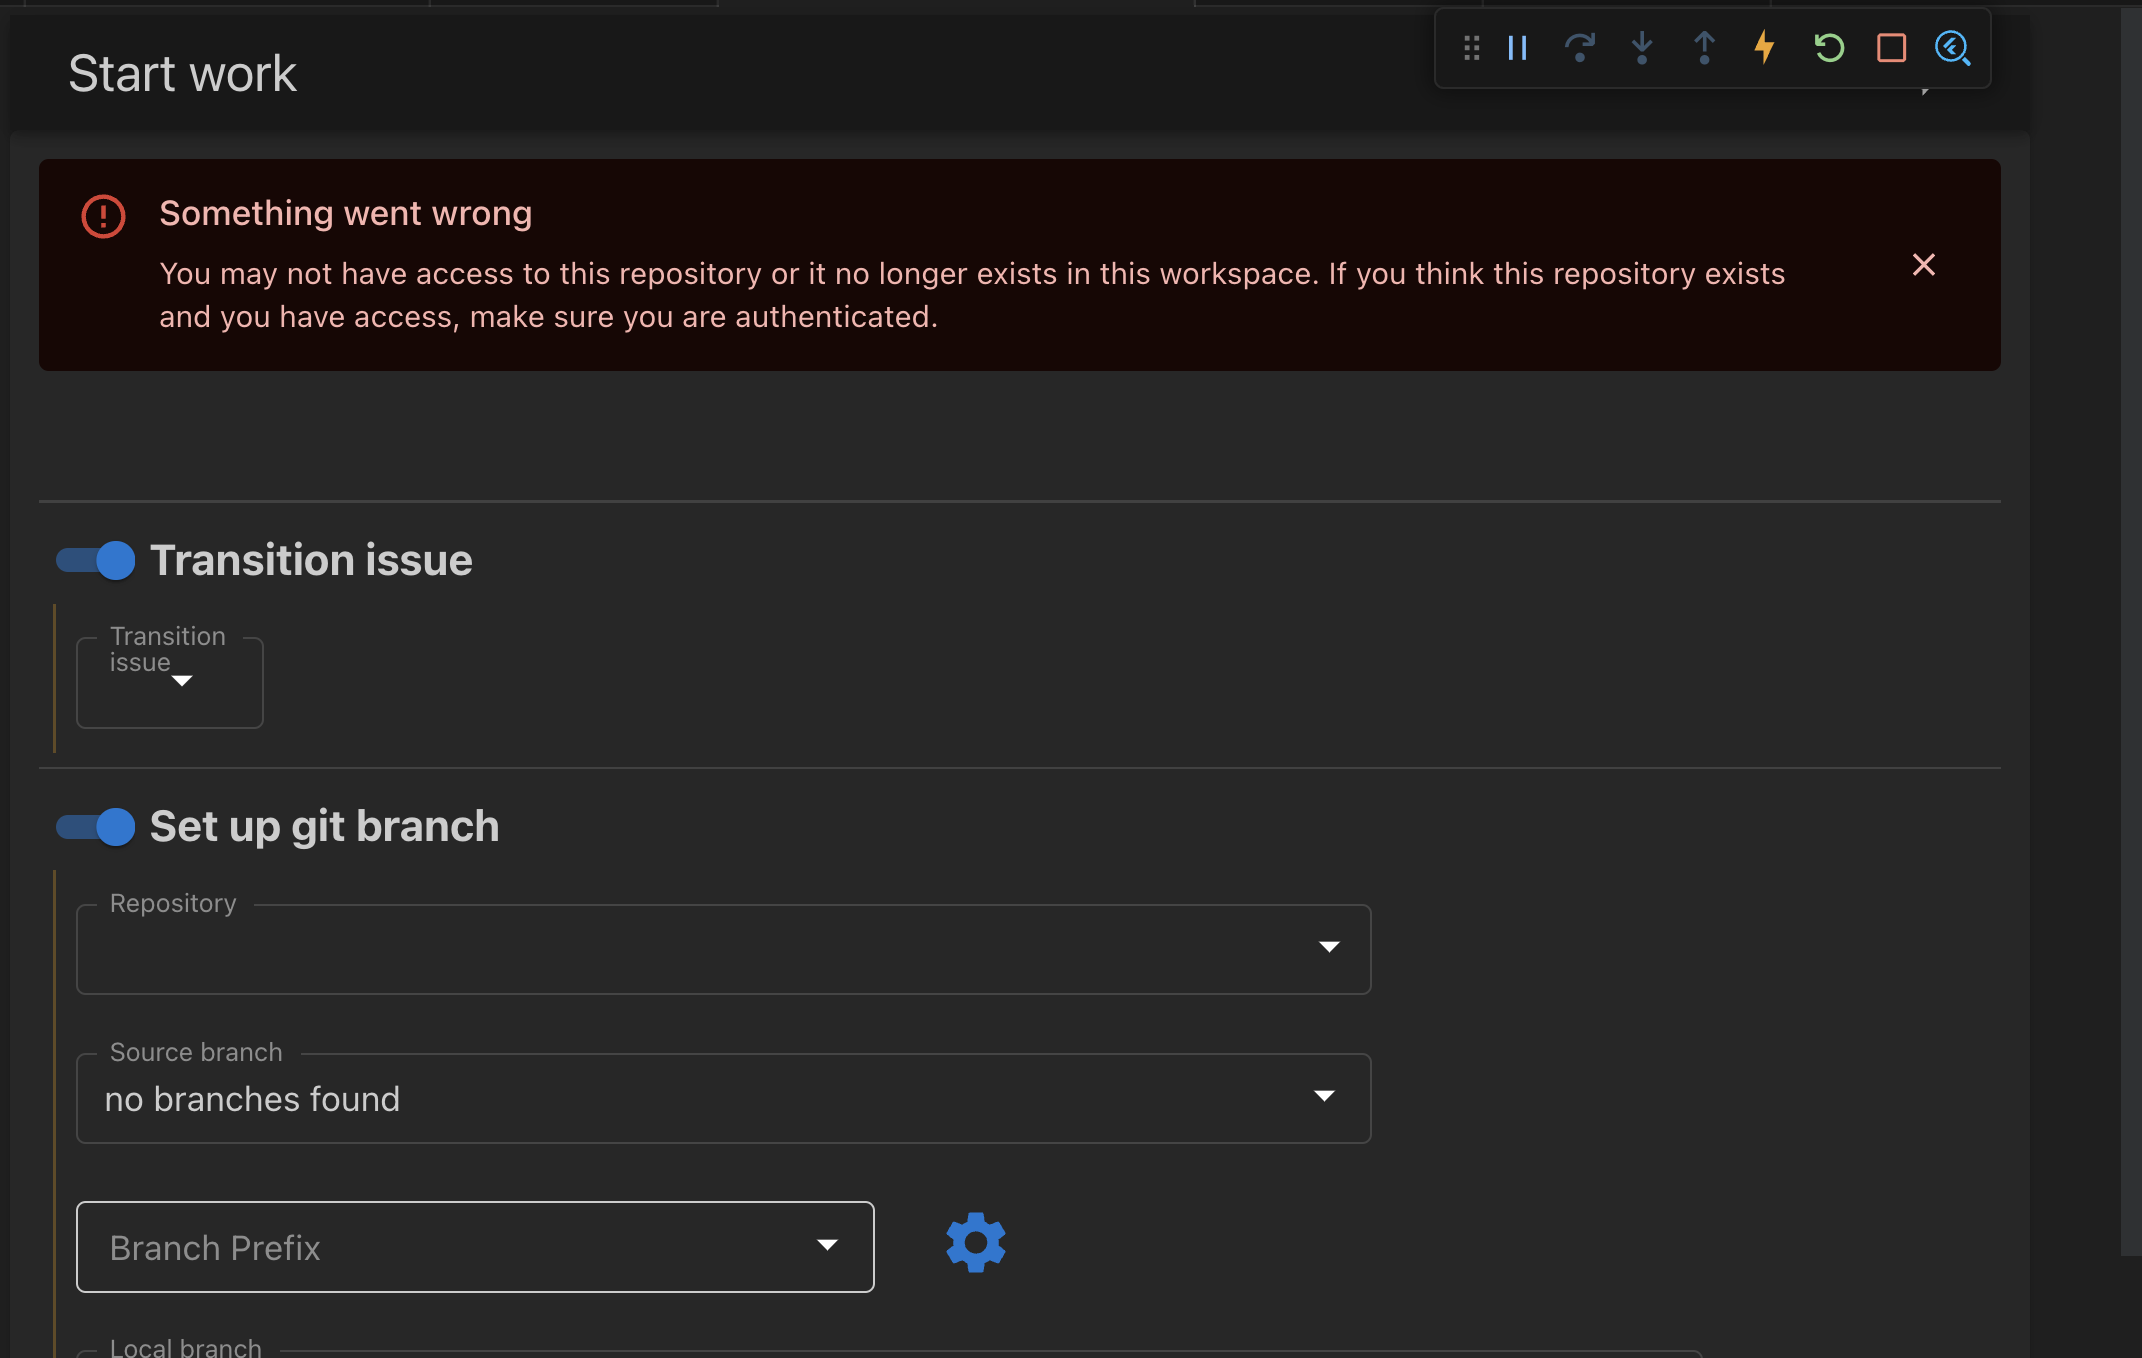Dismiss the Something went wrong error message
2142x1358 pixels.
(1924, 265)
